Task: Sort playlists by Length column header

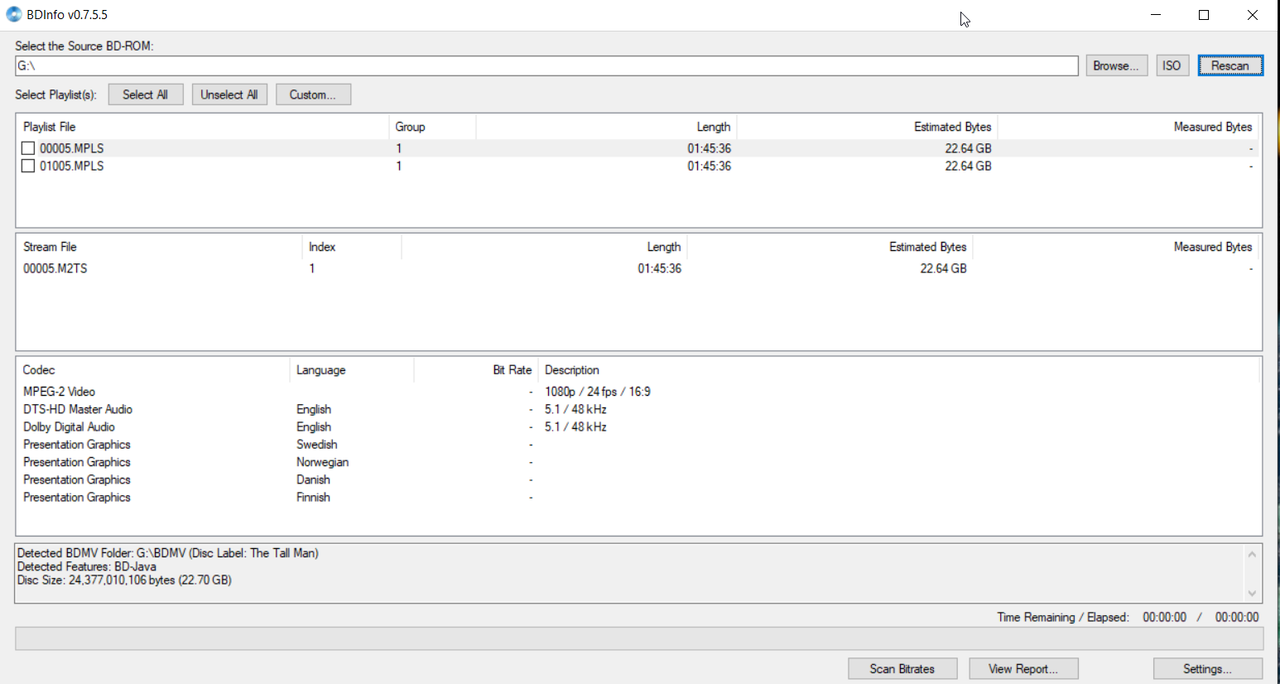Action: pos(606,127)
